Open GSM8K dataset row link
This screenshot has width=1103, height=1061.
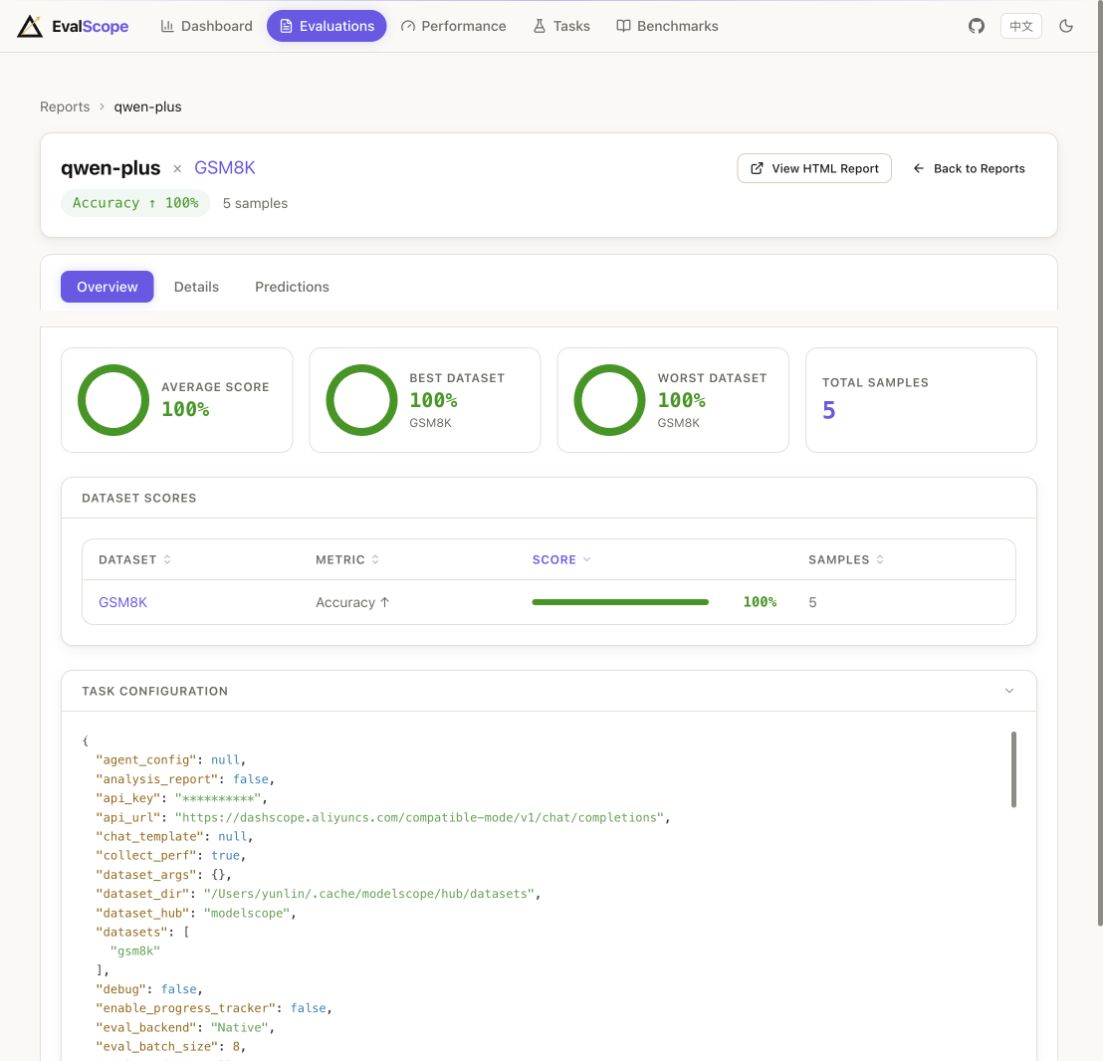click(x=122, y=602)
